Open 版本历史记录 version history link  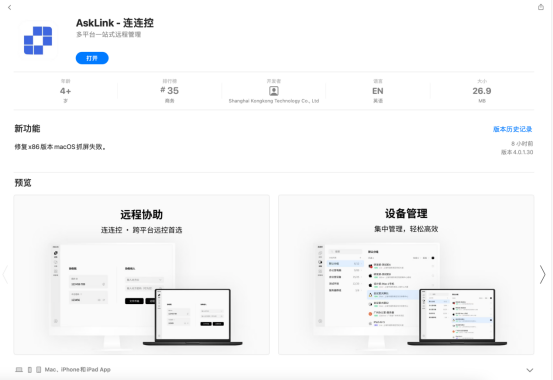(512, 129)
